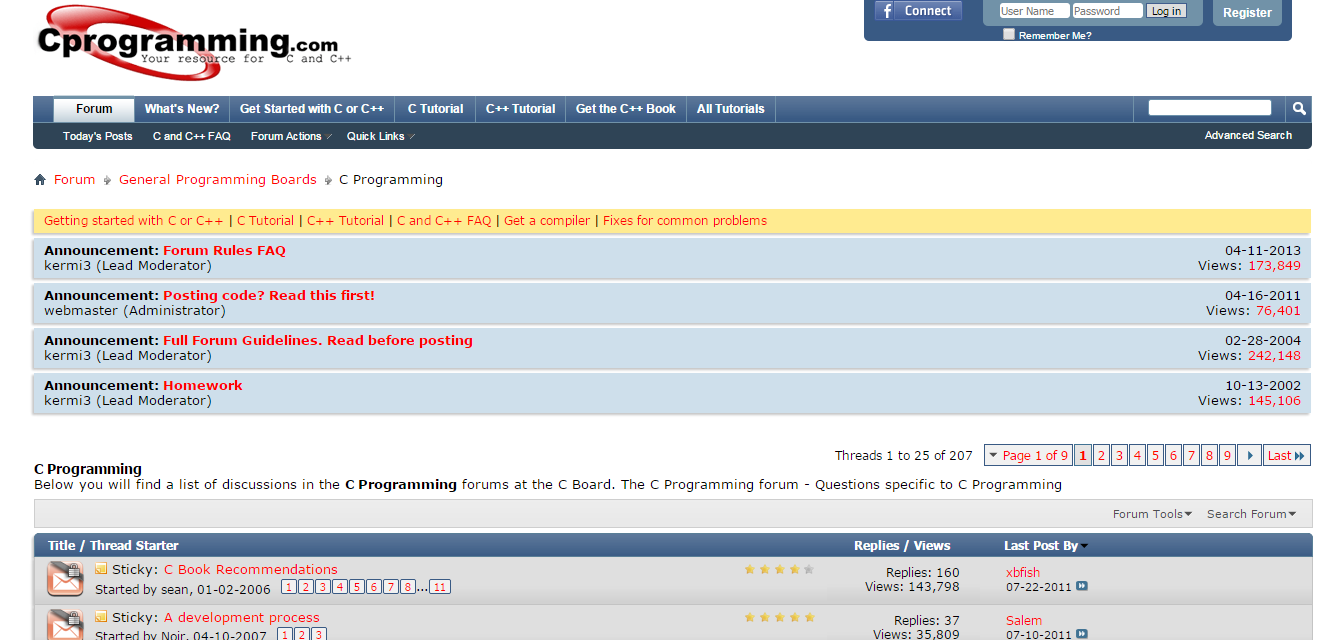The width and height of the screenshot is (1336, 640).
Task: Click the Advanced Search link
Action: pos(1248,135)
